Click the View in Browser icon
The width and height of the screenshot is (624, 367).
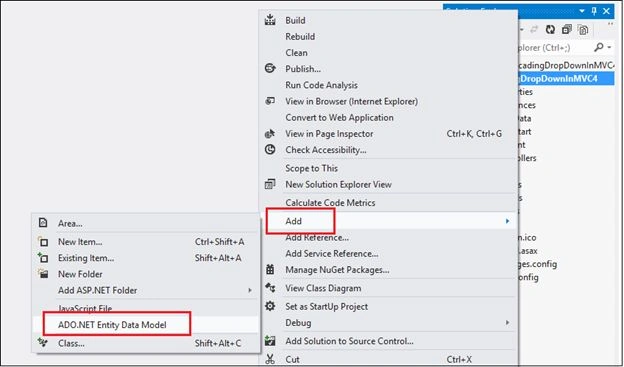tap(270, 101)
